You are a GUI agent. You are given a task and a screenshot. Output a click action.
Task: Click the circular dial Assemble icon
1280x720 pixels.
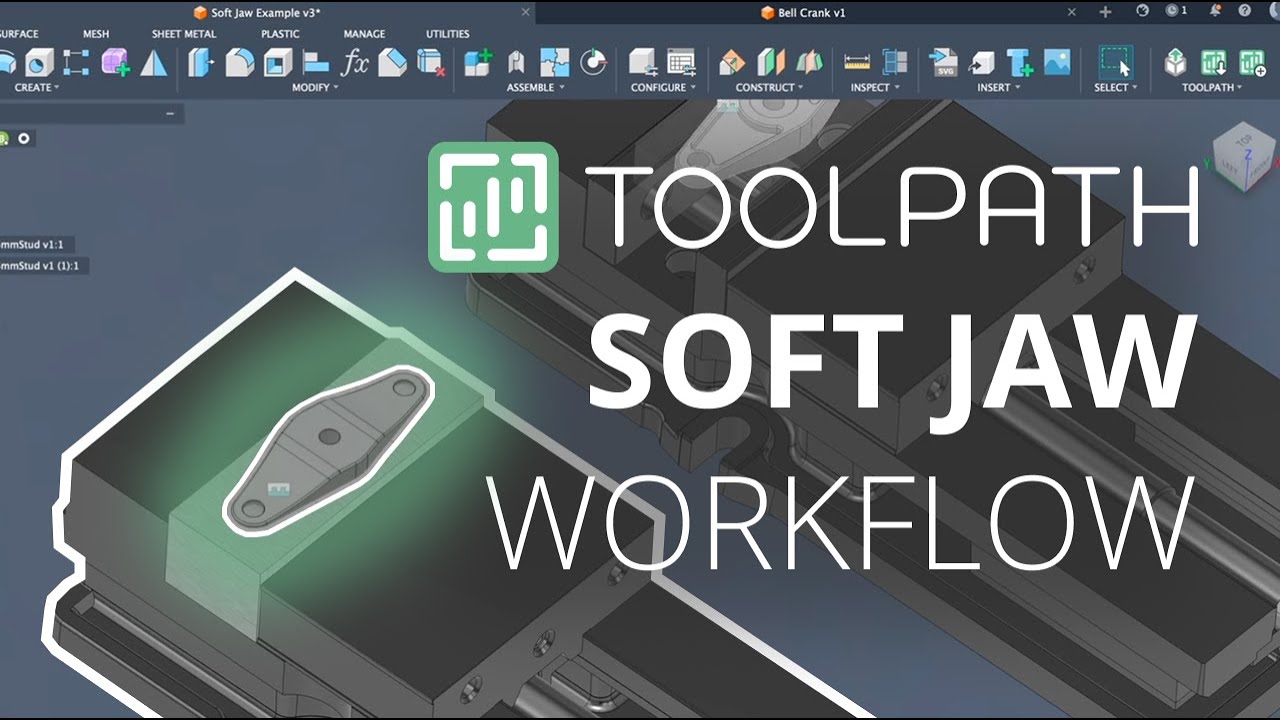(x=594, y=63)
